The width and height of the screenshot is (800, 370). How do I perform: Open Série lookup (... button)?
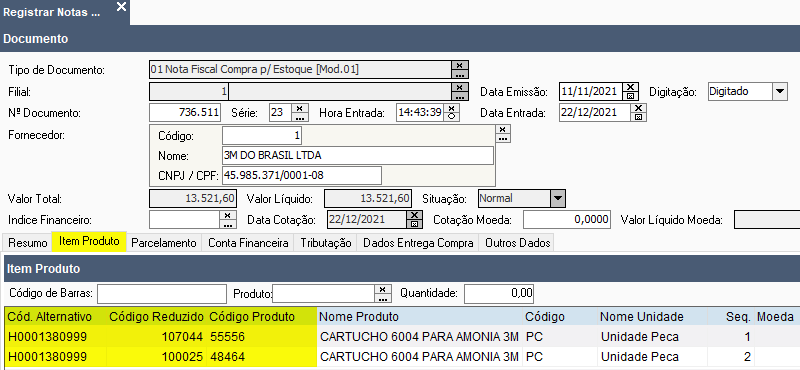click(299, 117)
